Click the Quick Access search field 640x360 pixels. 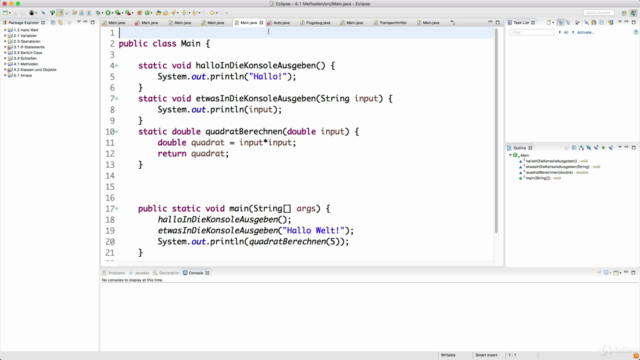[x=599, y=13]
